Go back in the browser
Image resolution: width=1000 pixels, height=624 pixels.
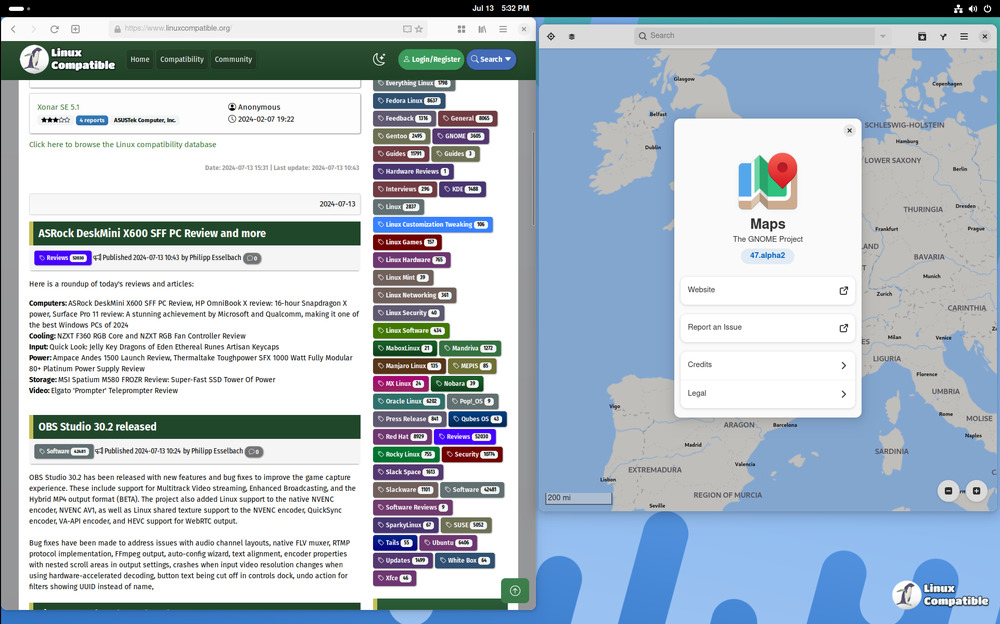[13, 29]
